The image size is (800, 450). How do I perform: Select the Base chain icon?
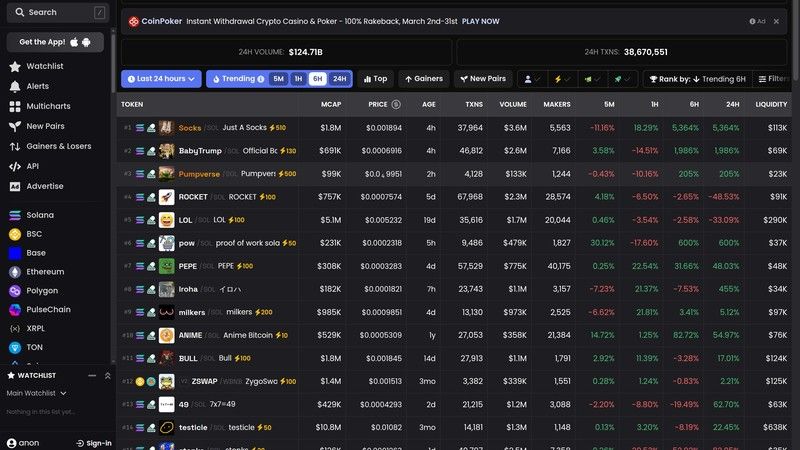tap(15, 253)
